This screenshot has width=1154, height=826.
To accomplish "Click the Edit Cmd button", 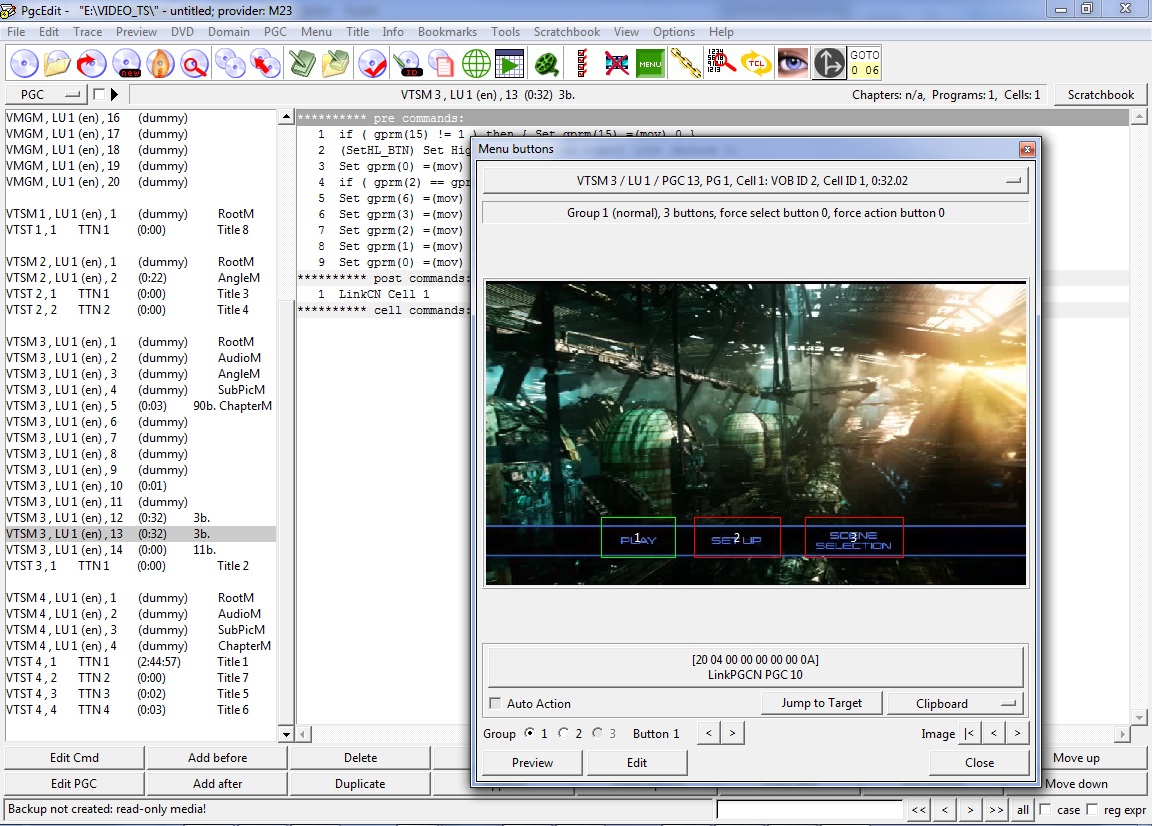I will point(74,758).
